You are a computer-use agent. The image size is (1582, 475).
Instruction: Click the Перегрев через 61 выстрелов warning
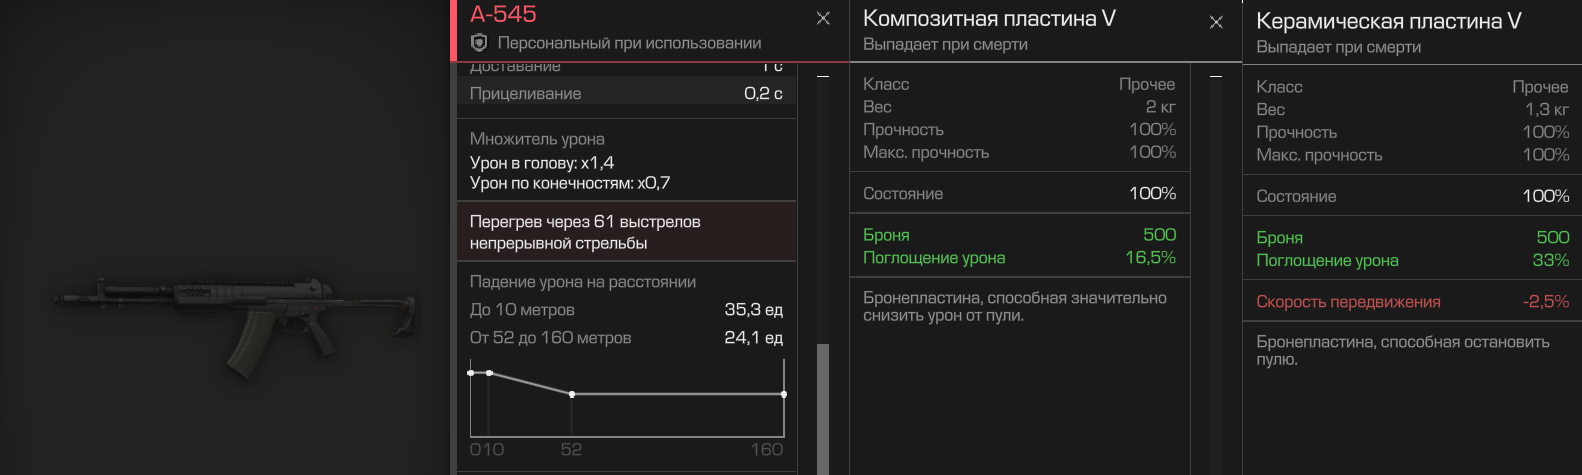[x=626, y=232]
